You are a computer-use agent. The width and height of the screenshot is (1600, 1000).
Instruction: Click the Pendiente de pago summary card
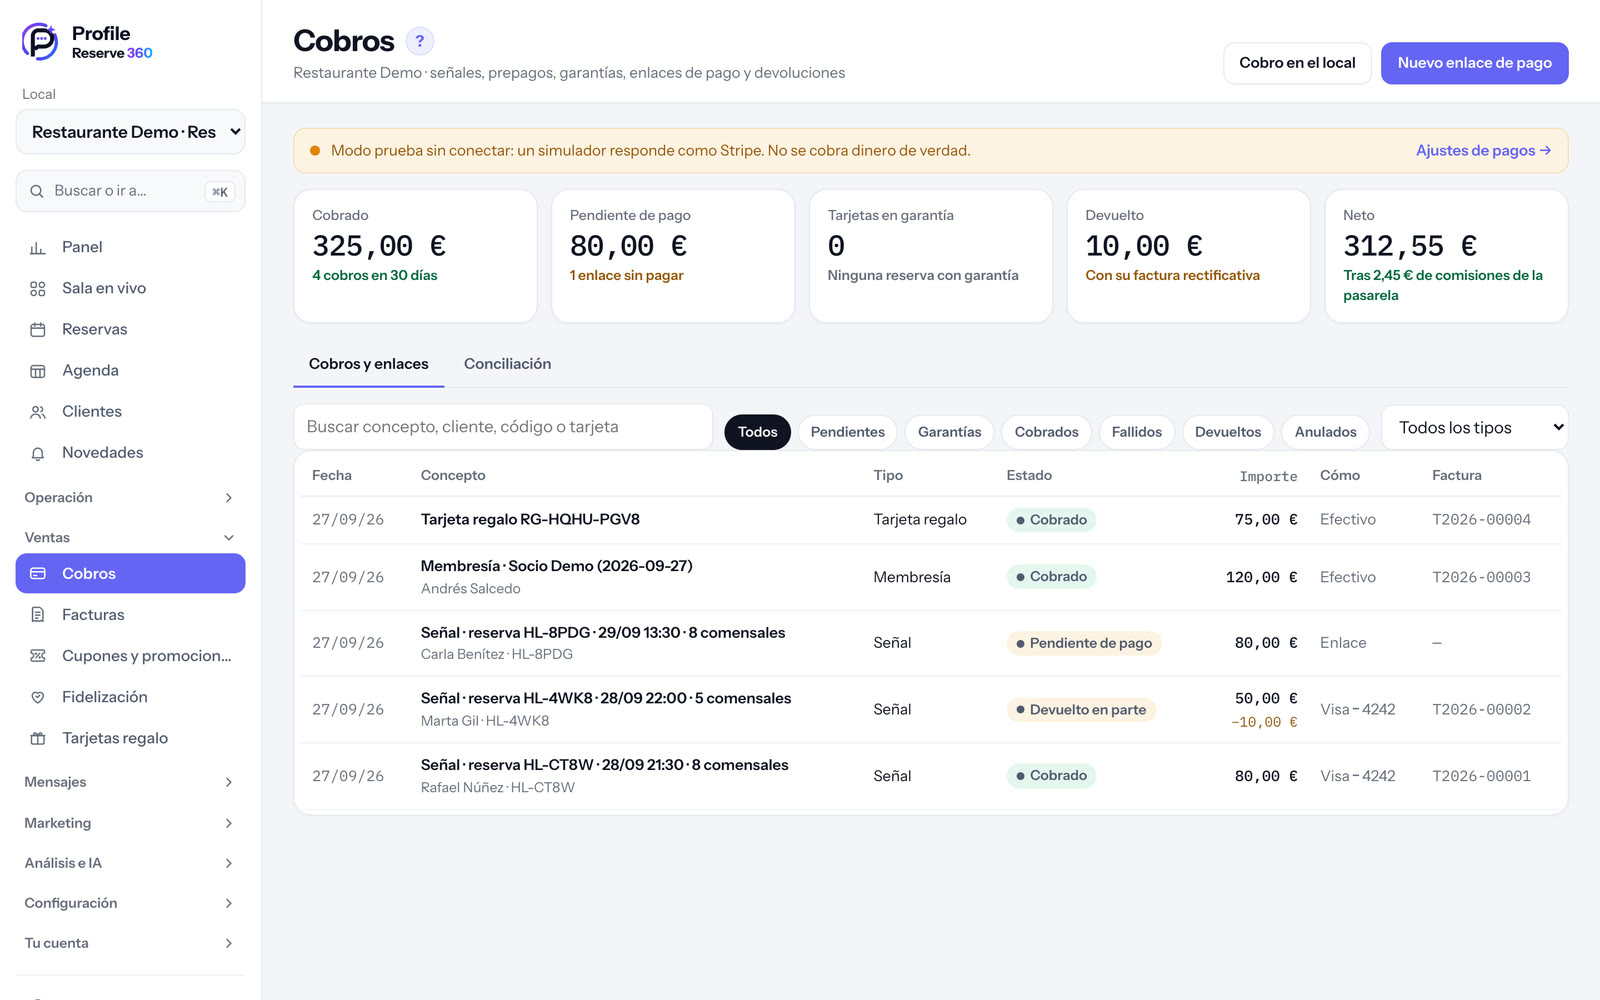click(673, 256)
